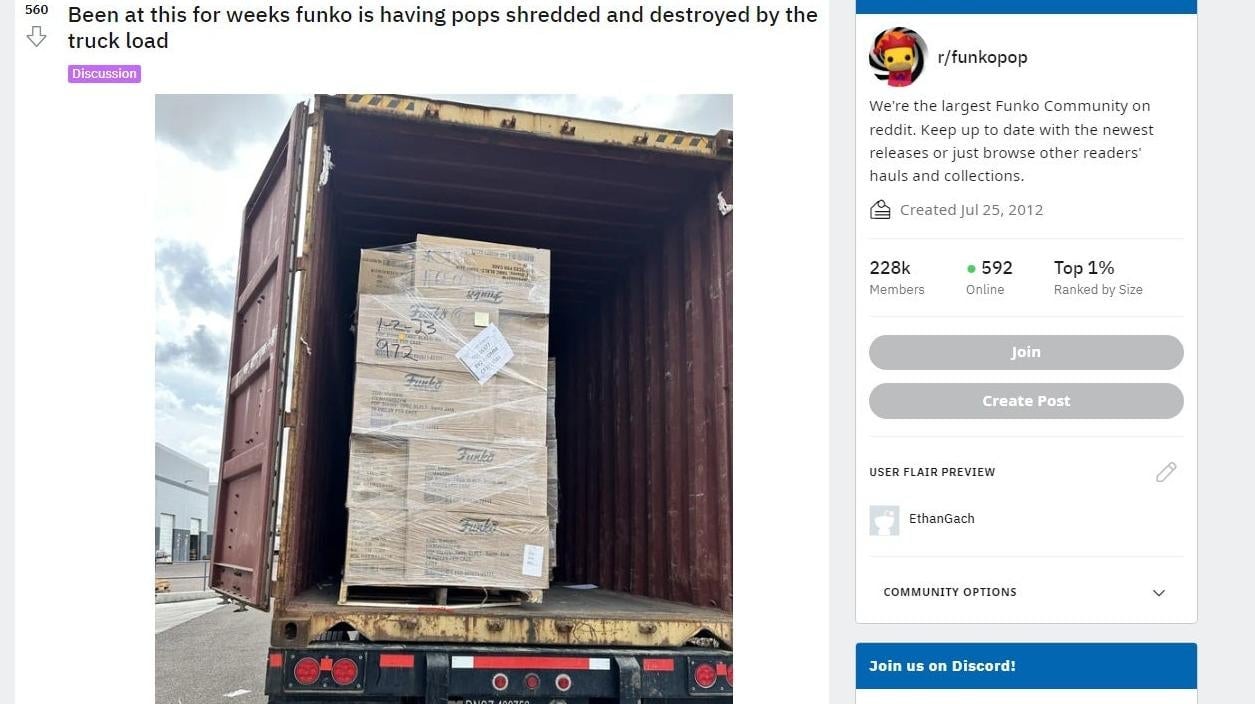
Task: Open the post title about shredded pops
Action: (x=443, y=28)
